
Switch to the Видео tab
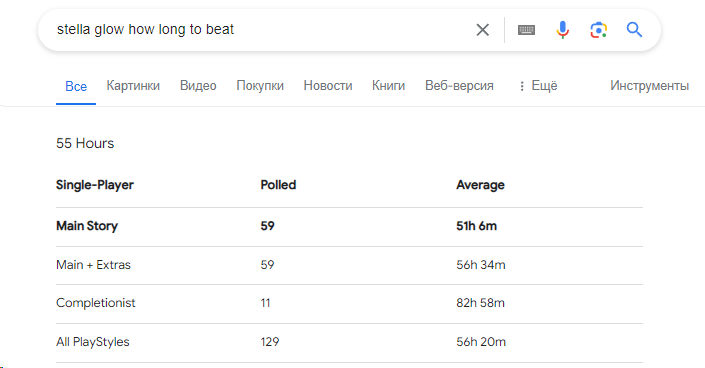tap(198, 85)
